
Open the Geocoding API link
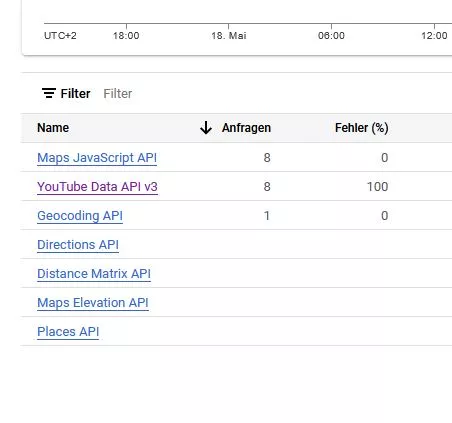(80, 216)
